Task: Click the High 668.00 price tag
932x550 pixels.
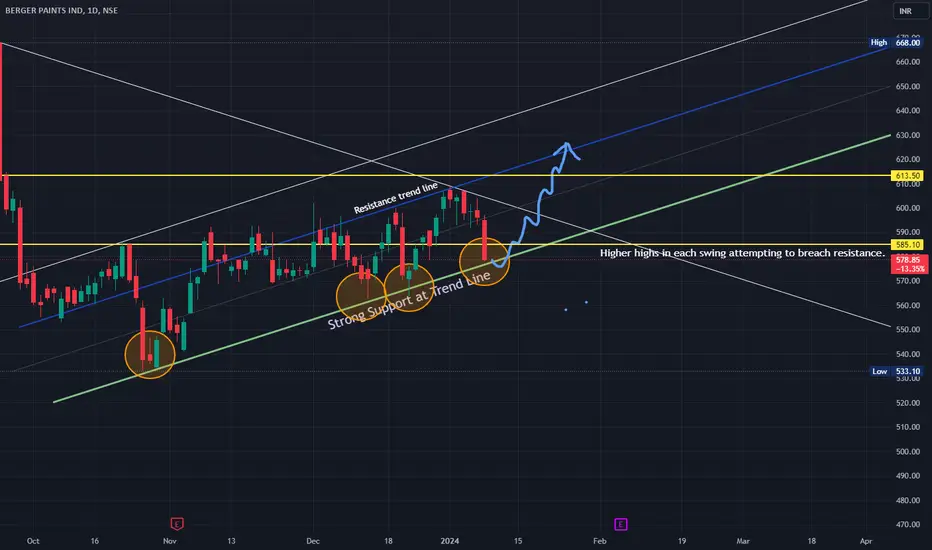Action: 895,42
